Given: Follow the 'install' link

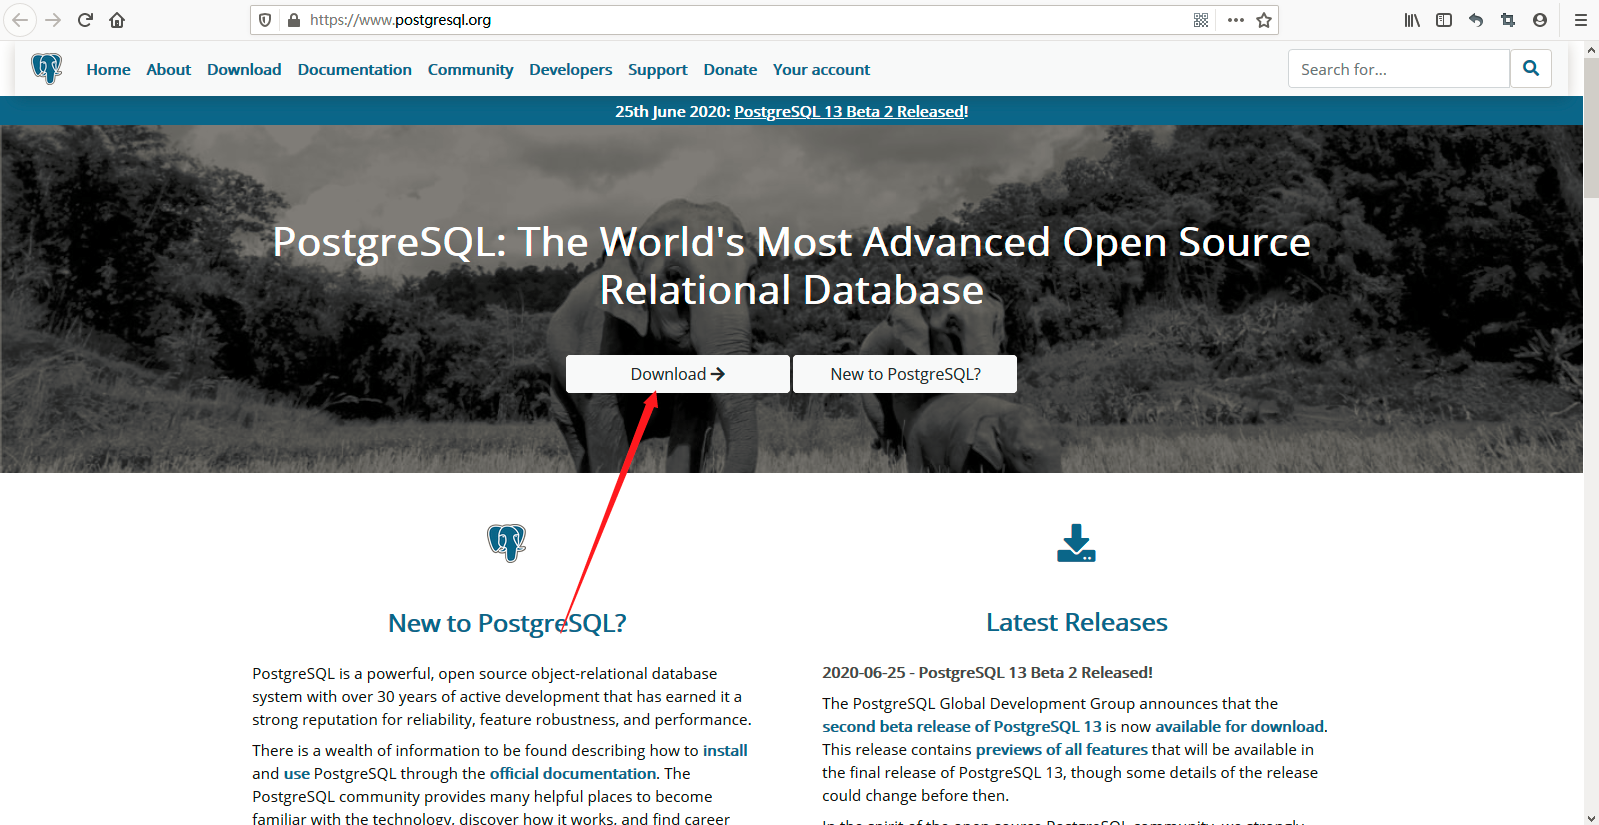Looking at the screenshot, I should pyautogui.click(x=725, y=750).
